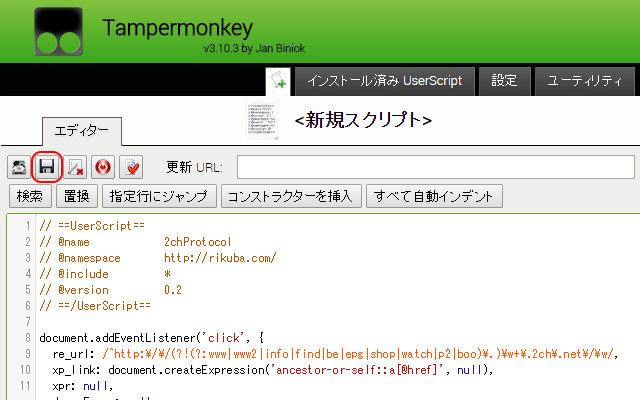Viewport: 640px width, 400px height.
Task: Select the エディター tab
Action: click(82, 131)
